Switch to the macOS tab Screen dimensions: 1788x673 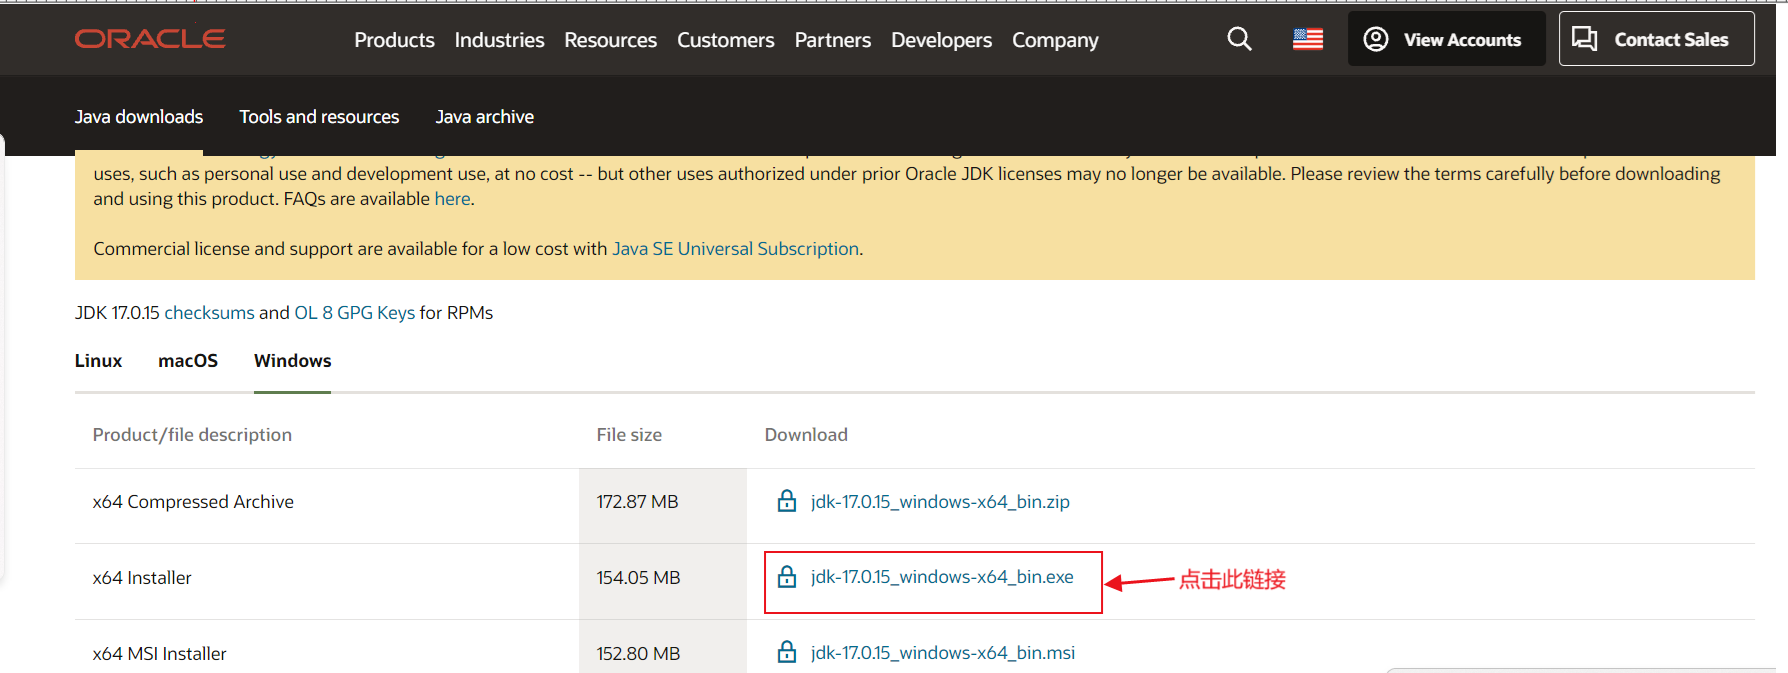point(188,361)
